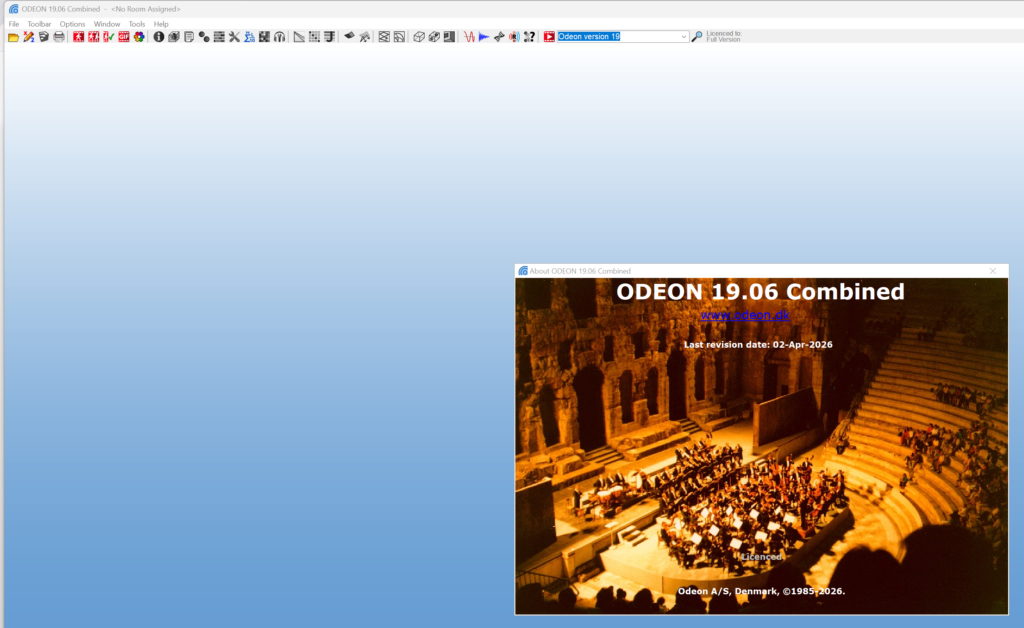1024x628 pixels.
Task: Click the gray bow-tie shaped icon
Action: 499,37
